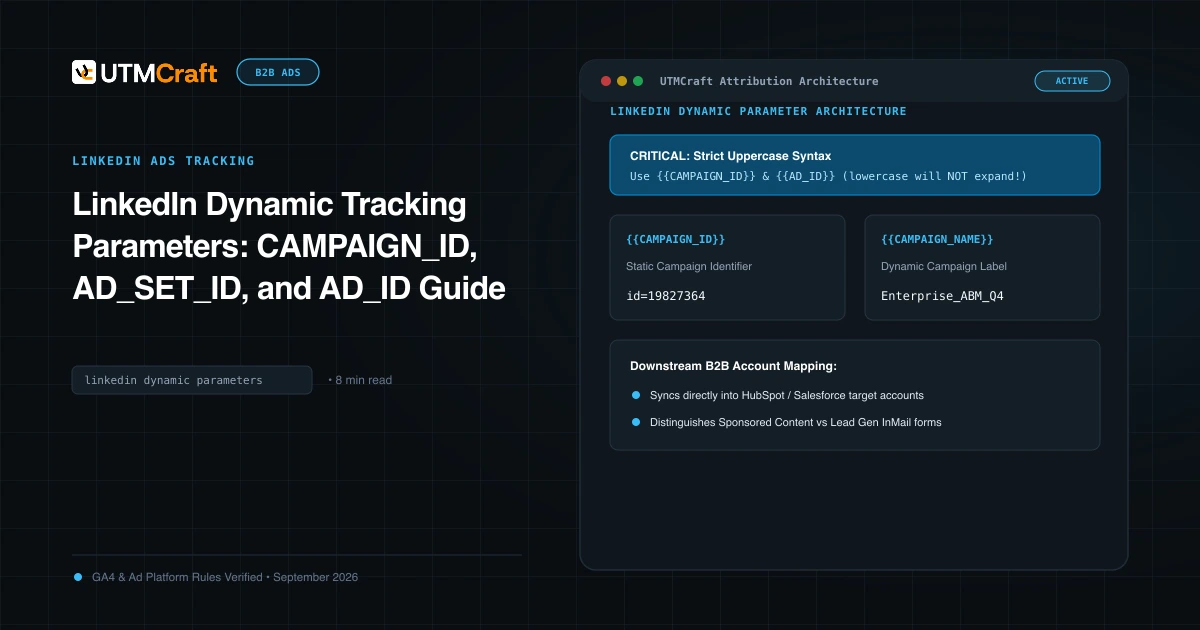This screenshot has height=630, width=1200.
Task: Click the UTMCraft logo icon
Action: [84, 72]
